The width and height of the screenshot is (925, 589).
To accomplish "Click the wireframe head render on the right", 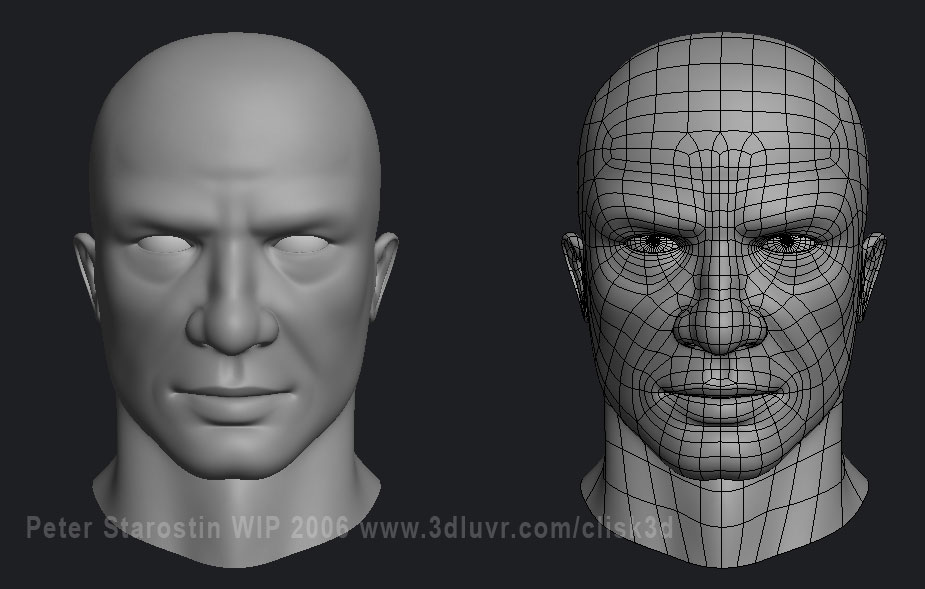I will click(x=724, y=300).
